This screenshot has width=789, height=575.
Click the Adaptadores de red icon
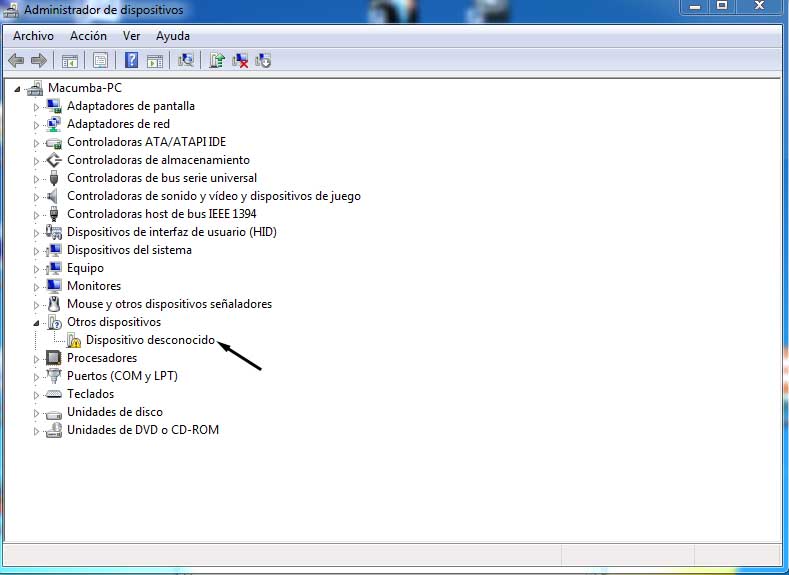[x=53, y=124]
